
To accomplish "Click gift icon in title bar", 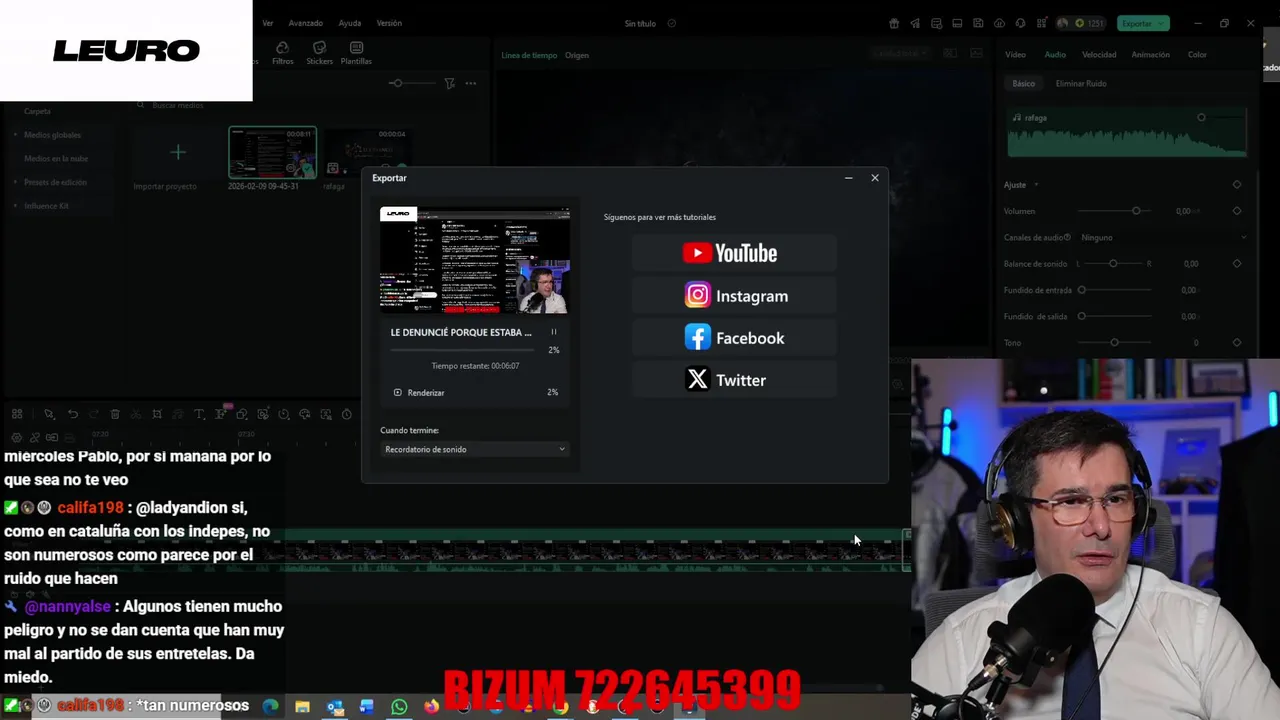I will tap(894, 23).
